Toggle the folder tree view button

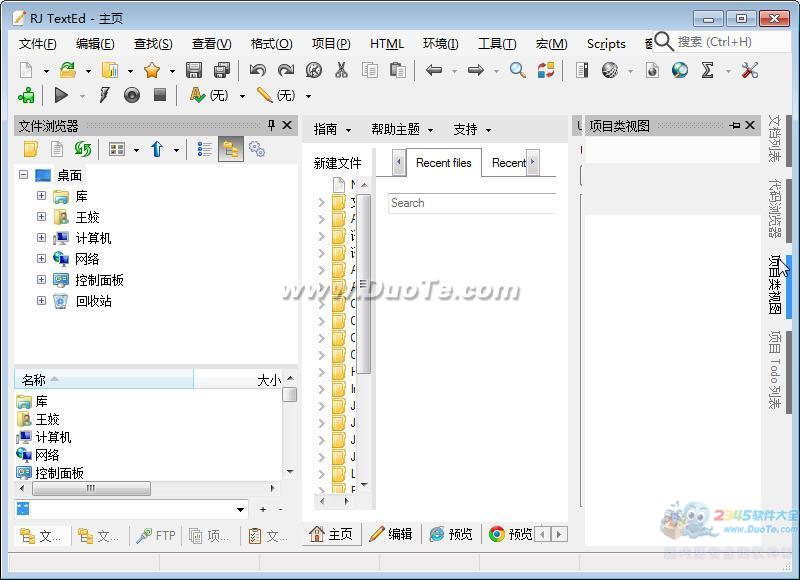[231, 149]
